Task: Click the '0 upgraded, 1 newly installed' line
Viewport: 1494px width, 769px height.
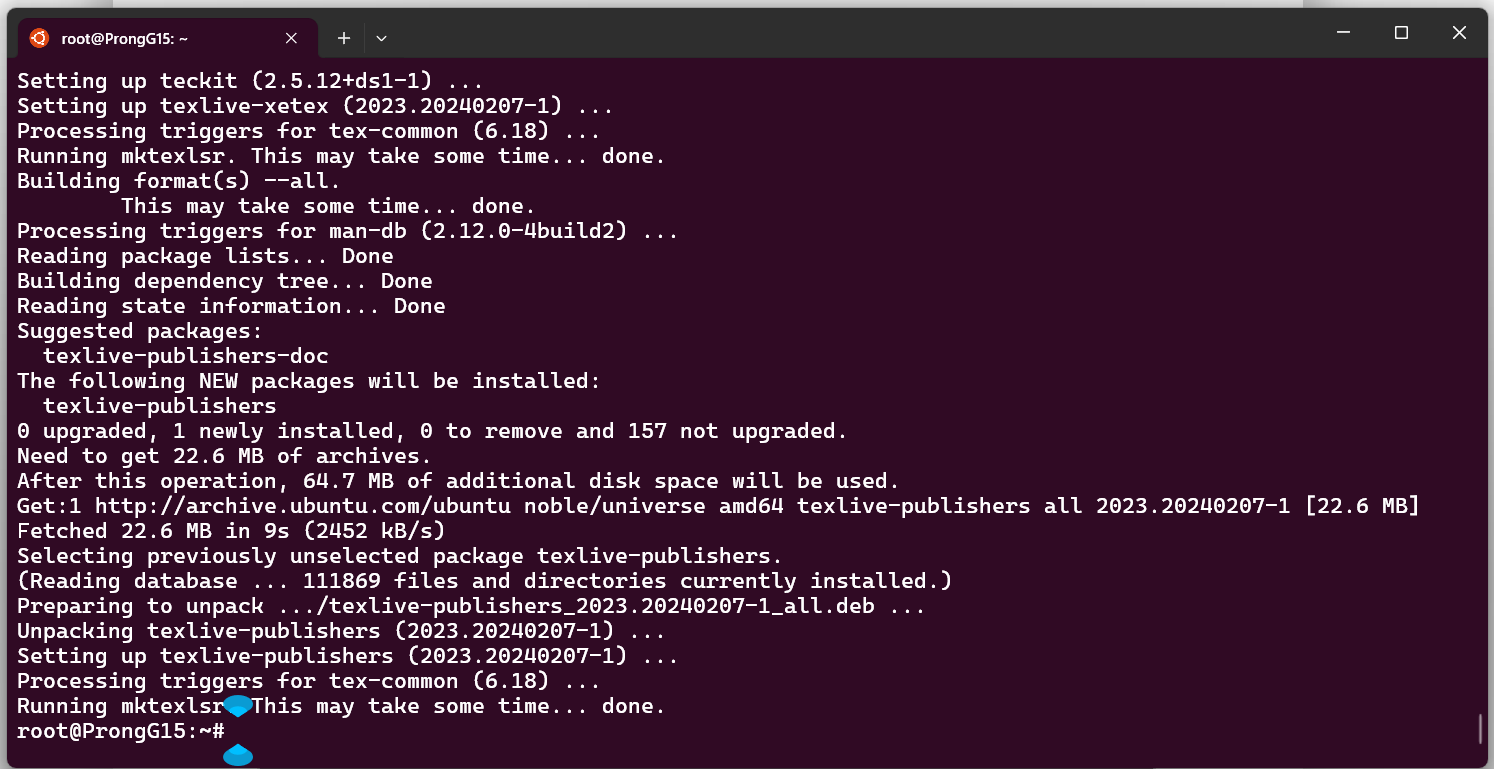Action: (x=432, y=431)
